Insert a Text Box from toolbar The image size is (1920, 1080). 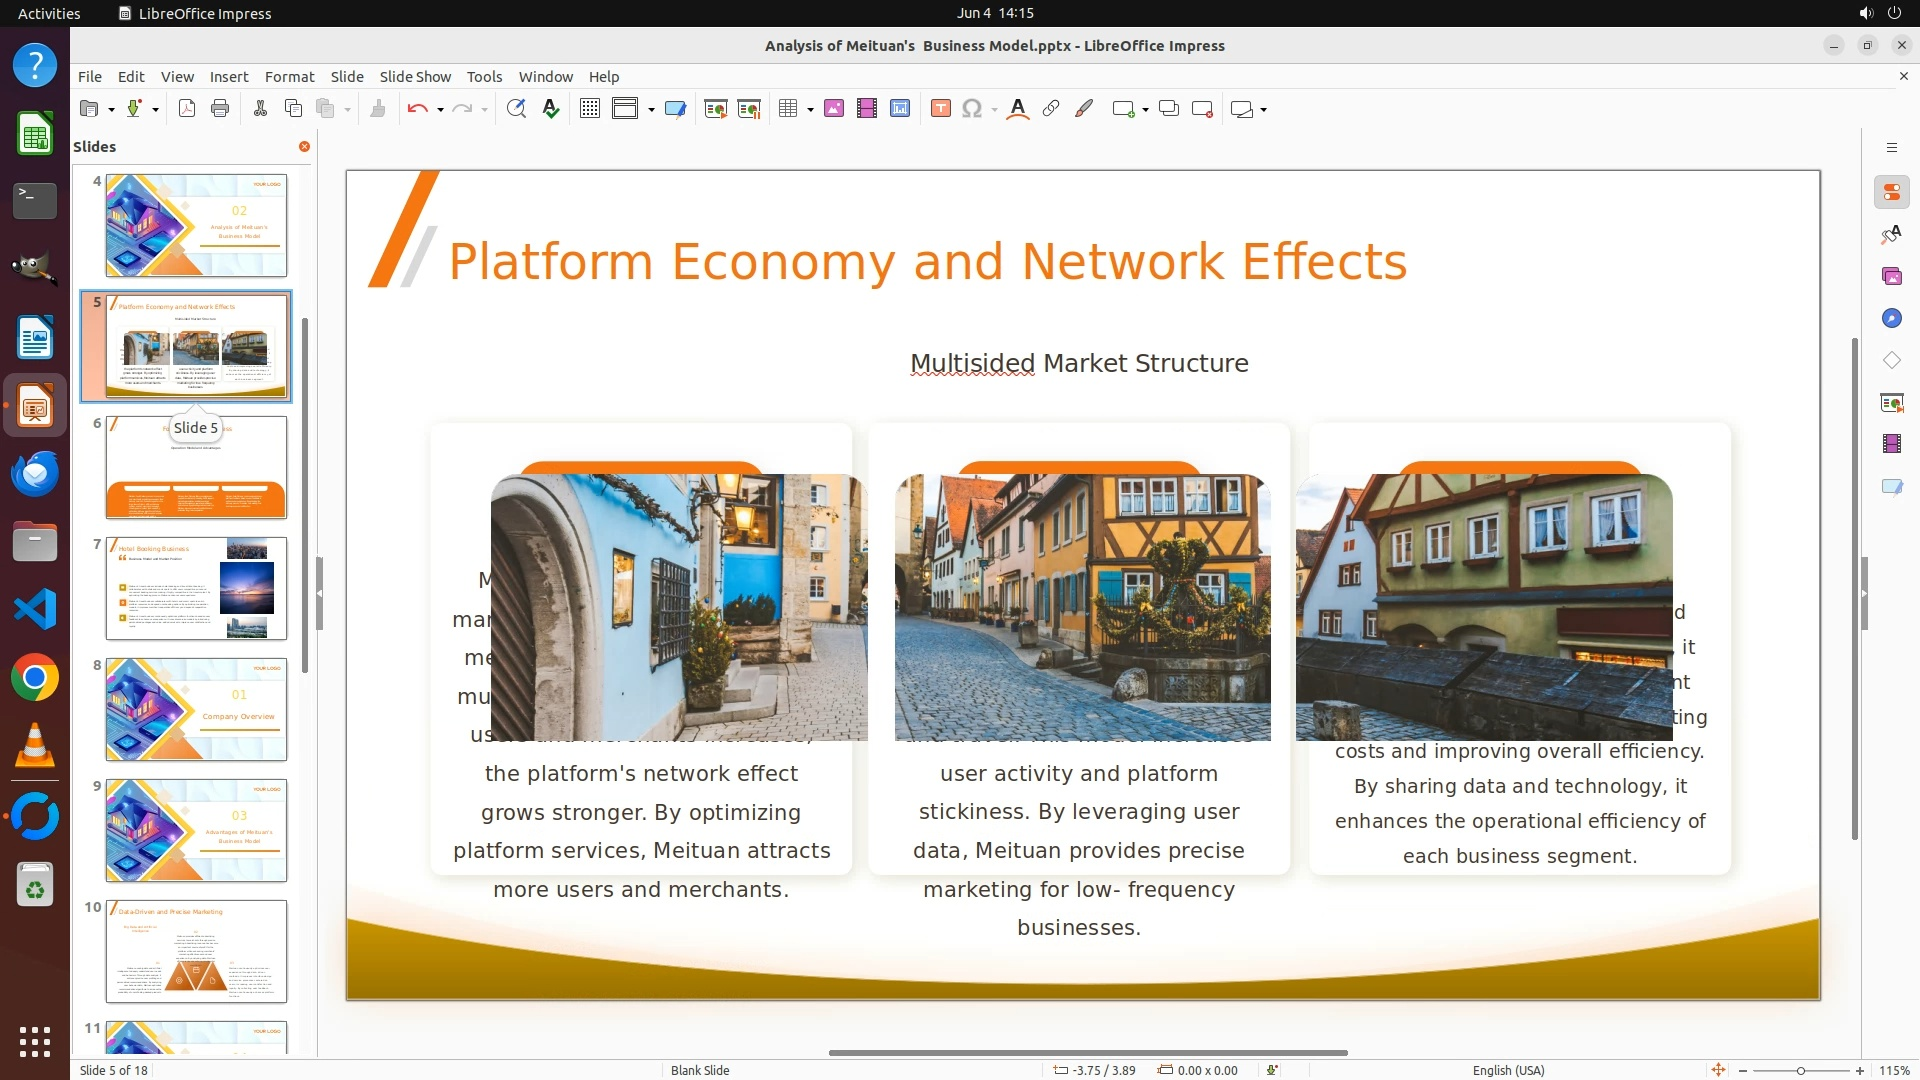click(x=940, y=109)
